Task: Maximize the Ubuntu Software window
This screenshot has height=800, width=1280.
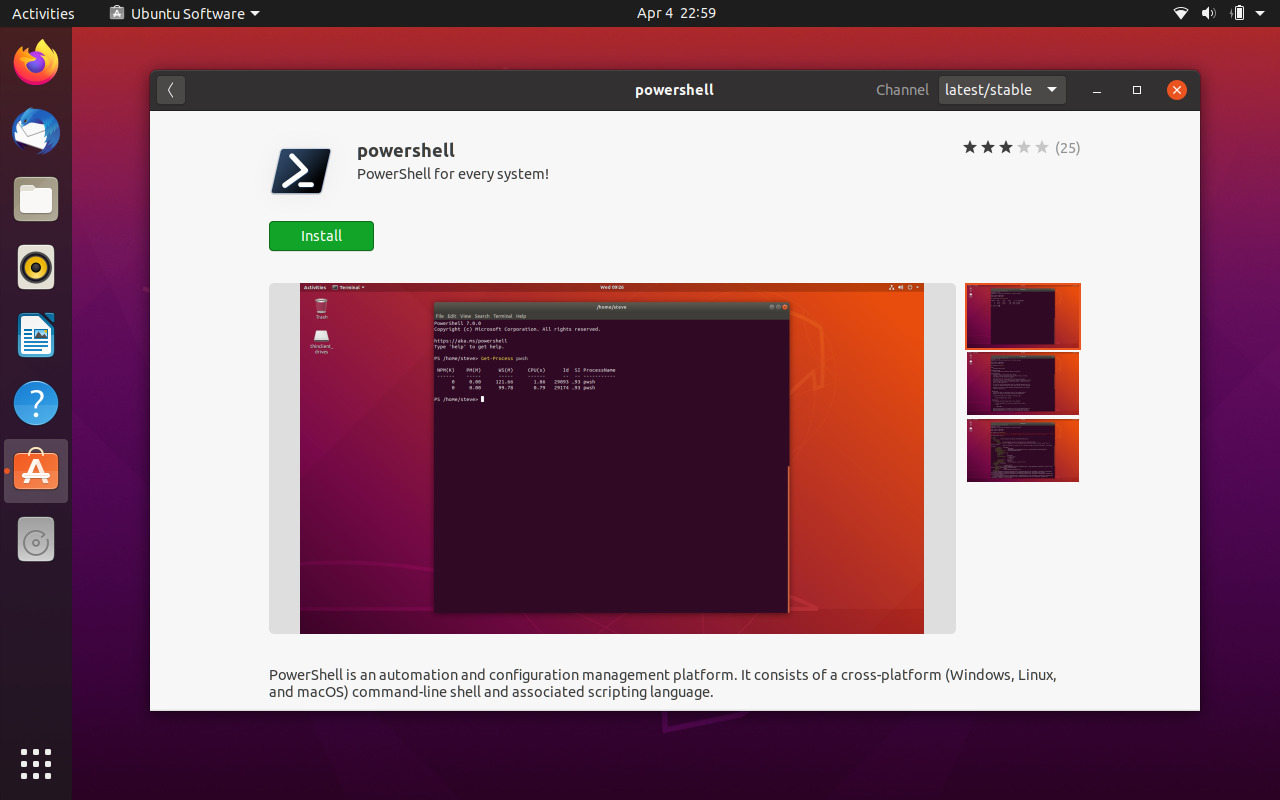Action: (x=1137, y=90)
